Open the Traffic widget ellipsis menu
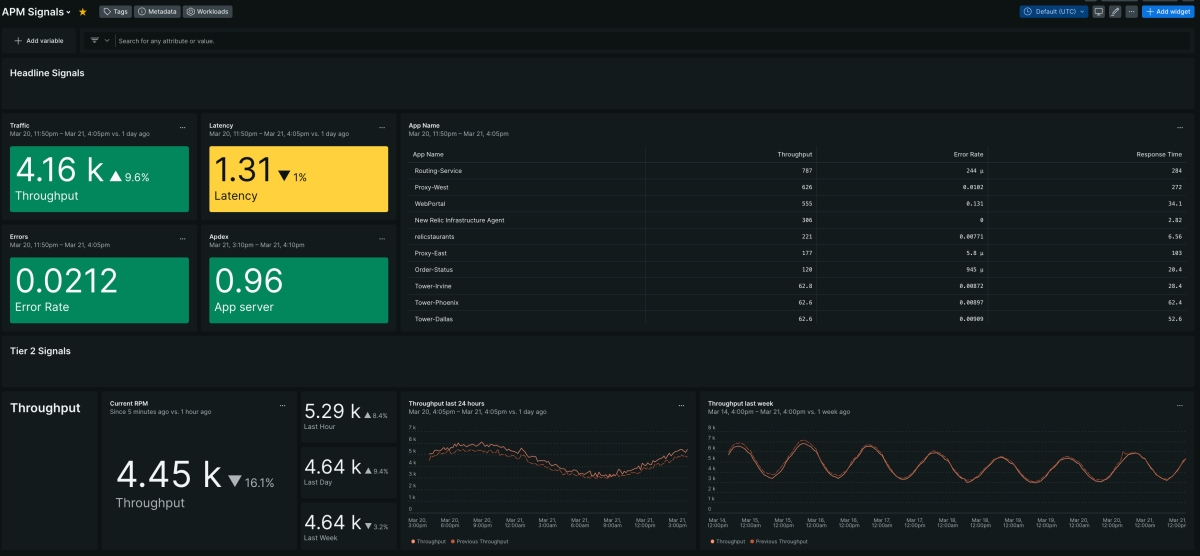This screenshot has width=1200, height=556. click(182, 127)
